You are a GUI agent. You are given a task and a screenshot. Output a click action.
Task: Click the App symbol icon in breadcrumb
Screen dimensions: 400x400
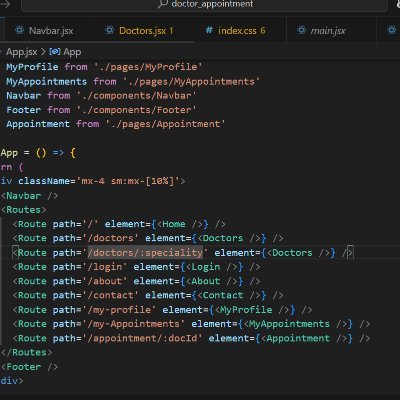tap(55, 52)
